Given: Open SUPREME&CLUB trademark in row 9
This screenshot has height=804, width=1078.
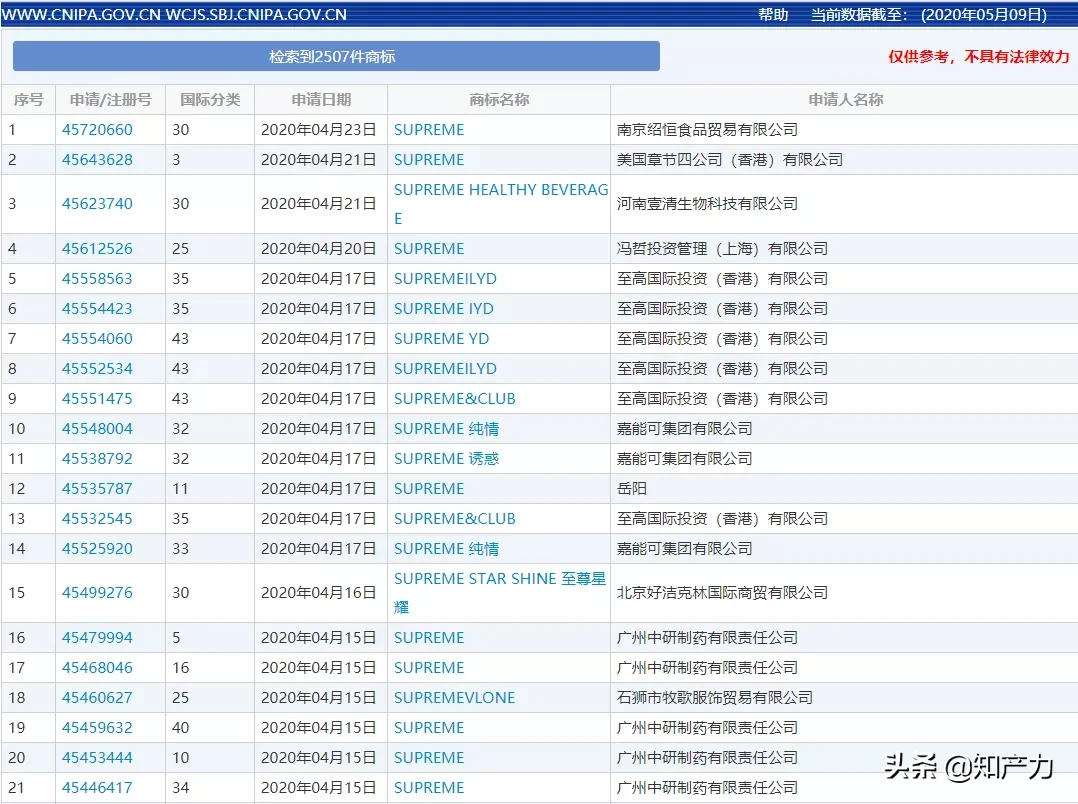Looking at the screenshot, I should (x=454, y=398).
